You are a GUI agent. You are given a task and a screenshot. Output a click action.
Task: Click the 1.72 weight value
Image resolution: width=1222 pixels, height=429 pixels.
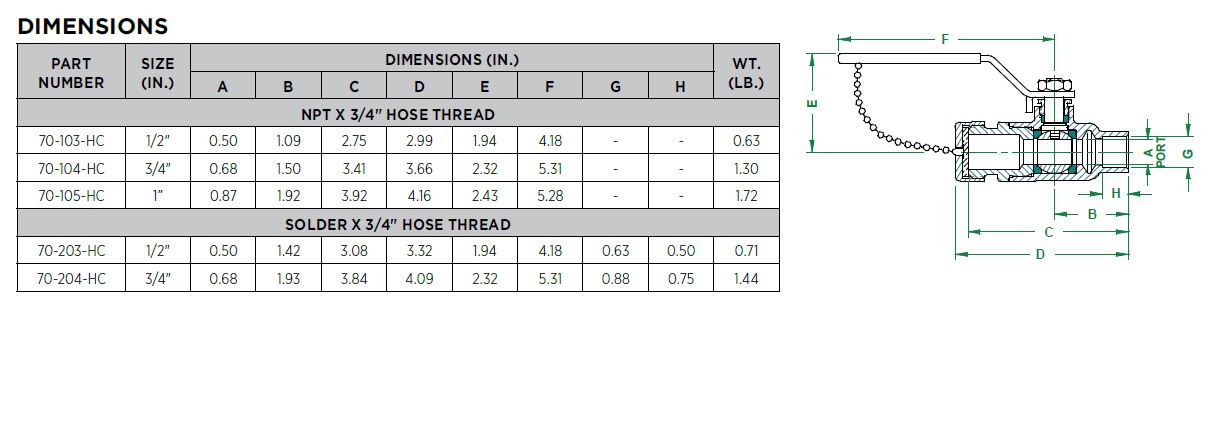[746, 196]
